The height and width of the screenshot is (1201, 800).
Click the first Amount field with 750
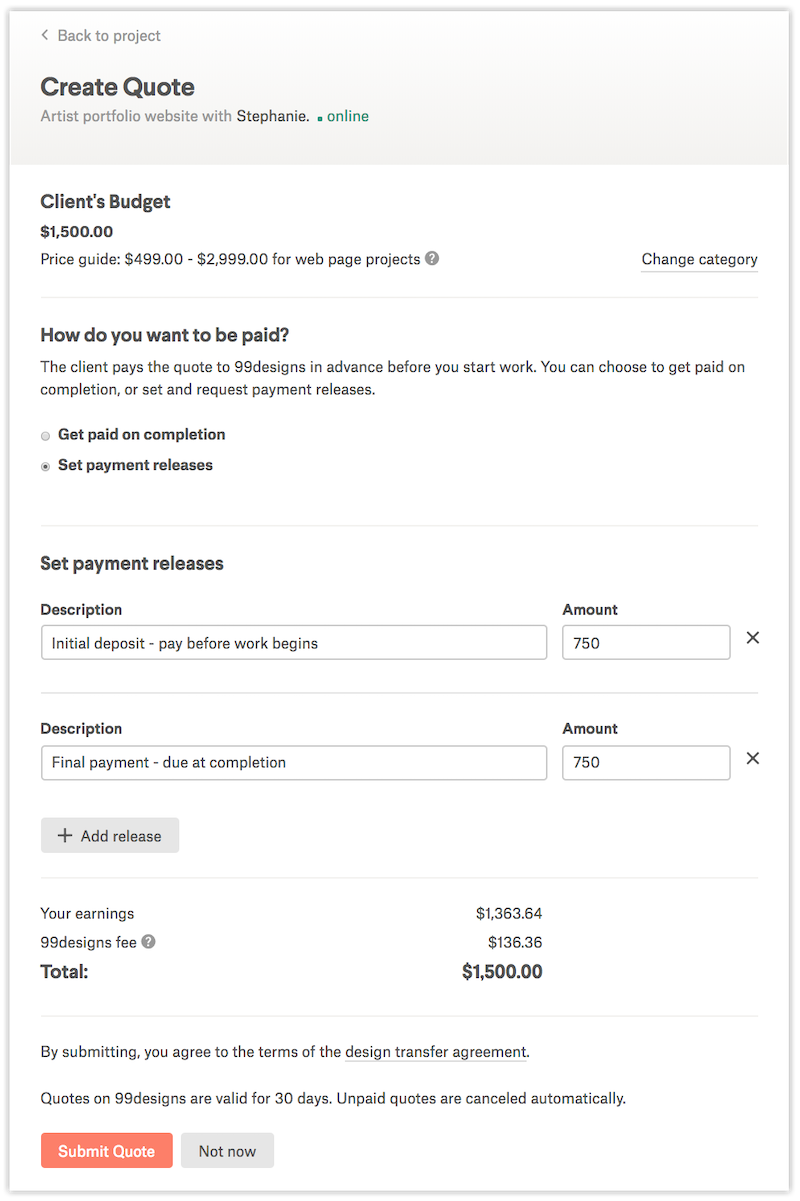click(x=646, y=643)
